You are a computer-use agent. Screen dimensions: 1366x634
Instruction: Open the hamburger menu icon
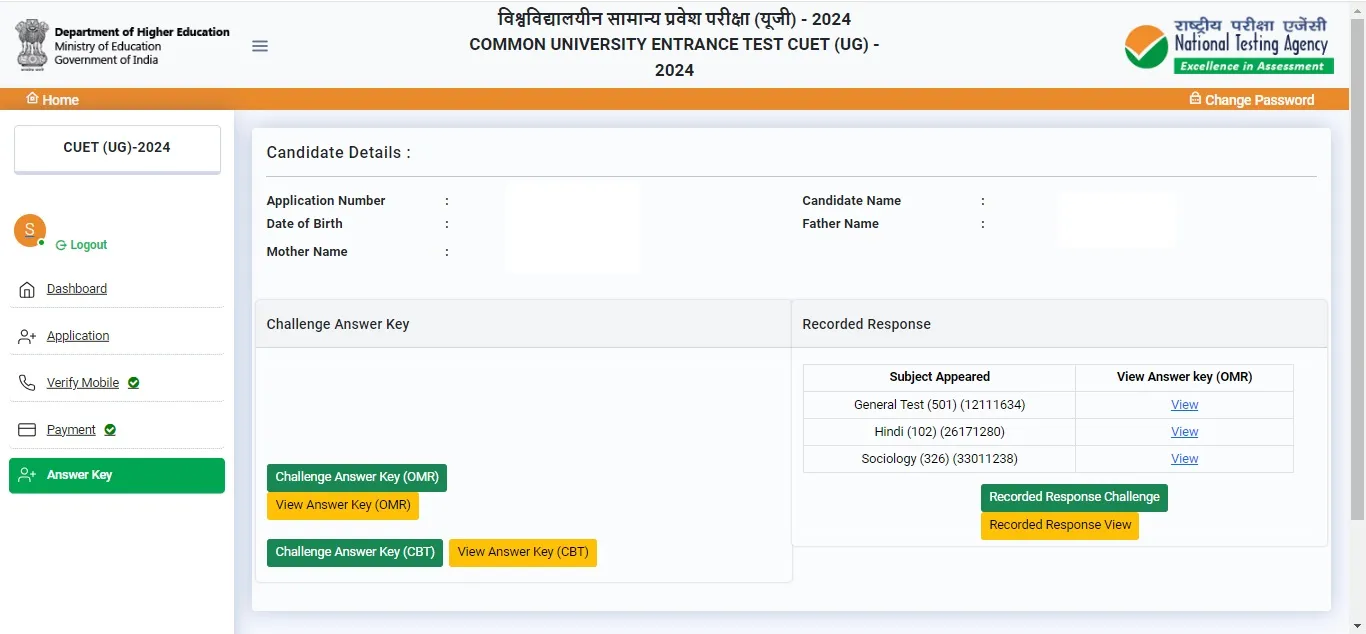(x=260, y=46)
